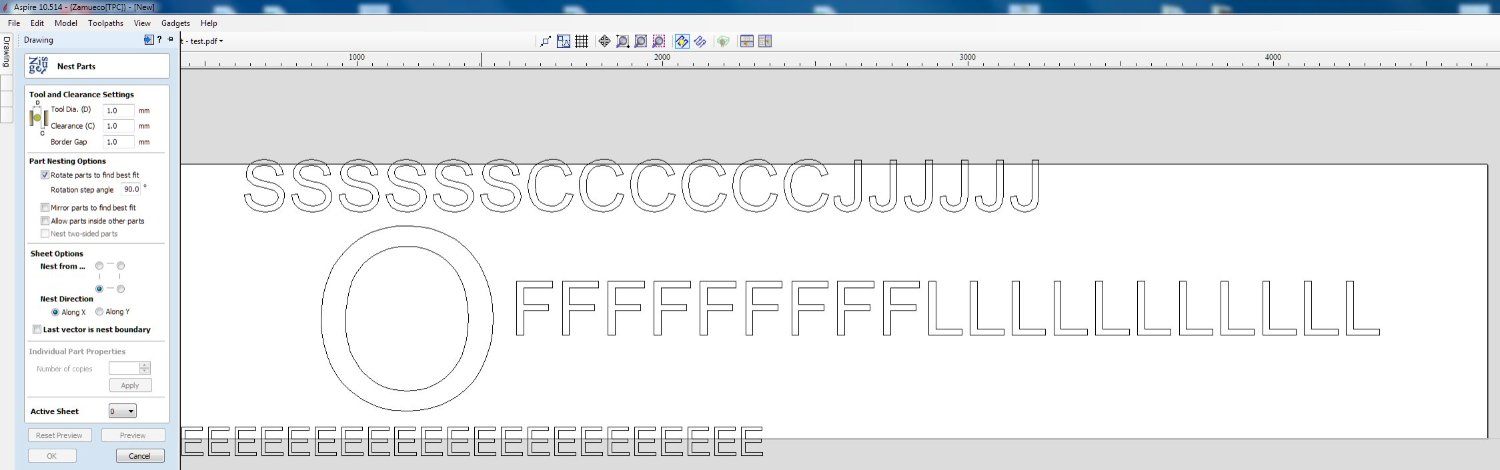Tile the 2D and 3D views horizontally
Viewport: 1500px width, 470px height.
[747, 41]
